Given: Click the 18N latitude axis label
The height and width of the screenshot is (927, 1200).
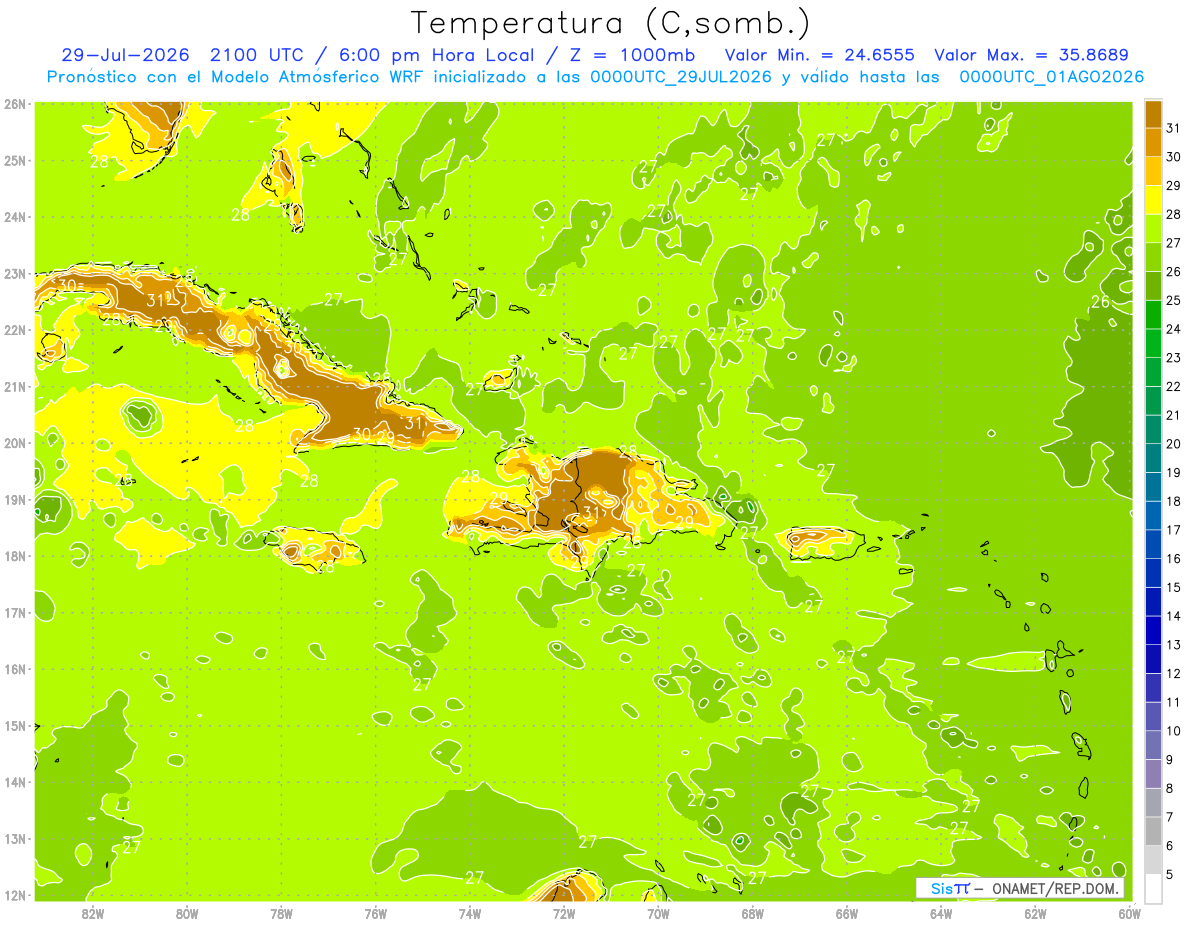Looking at the screenshot, I should [14, 556].
